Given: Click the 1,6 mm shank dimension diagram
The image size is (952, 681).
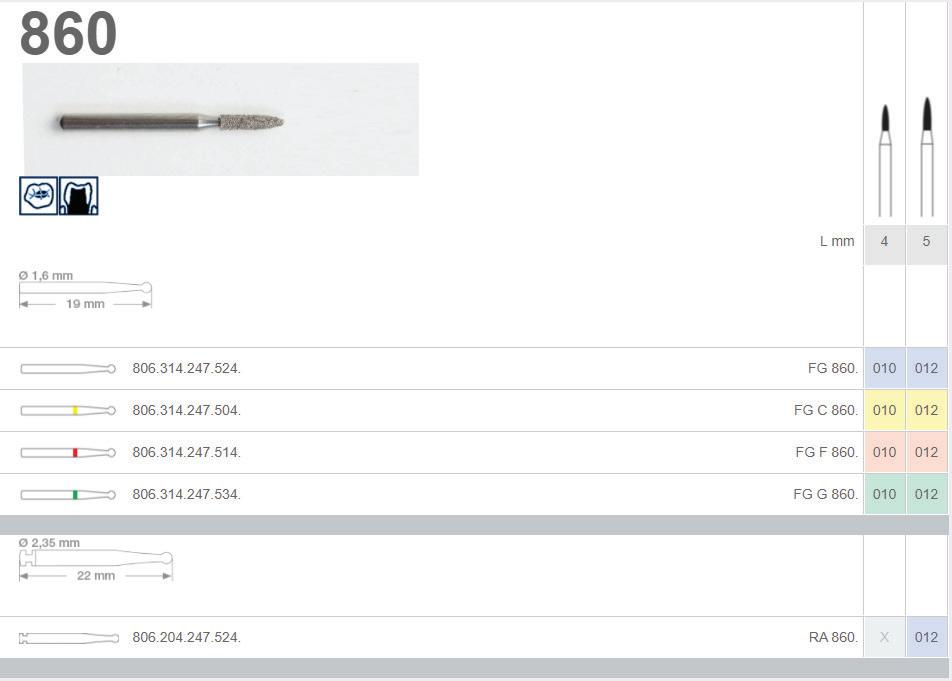Looking at the screenshot, I should point(86,290).
